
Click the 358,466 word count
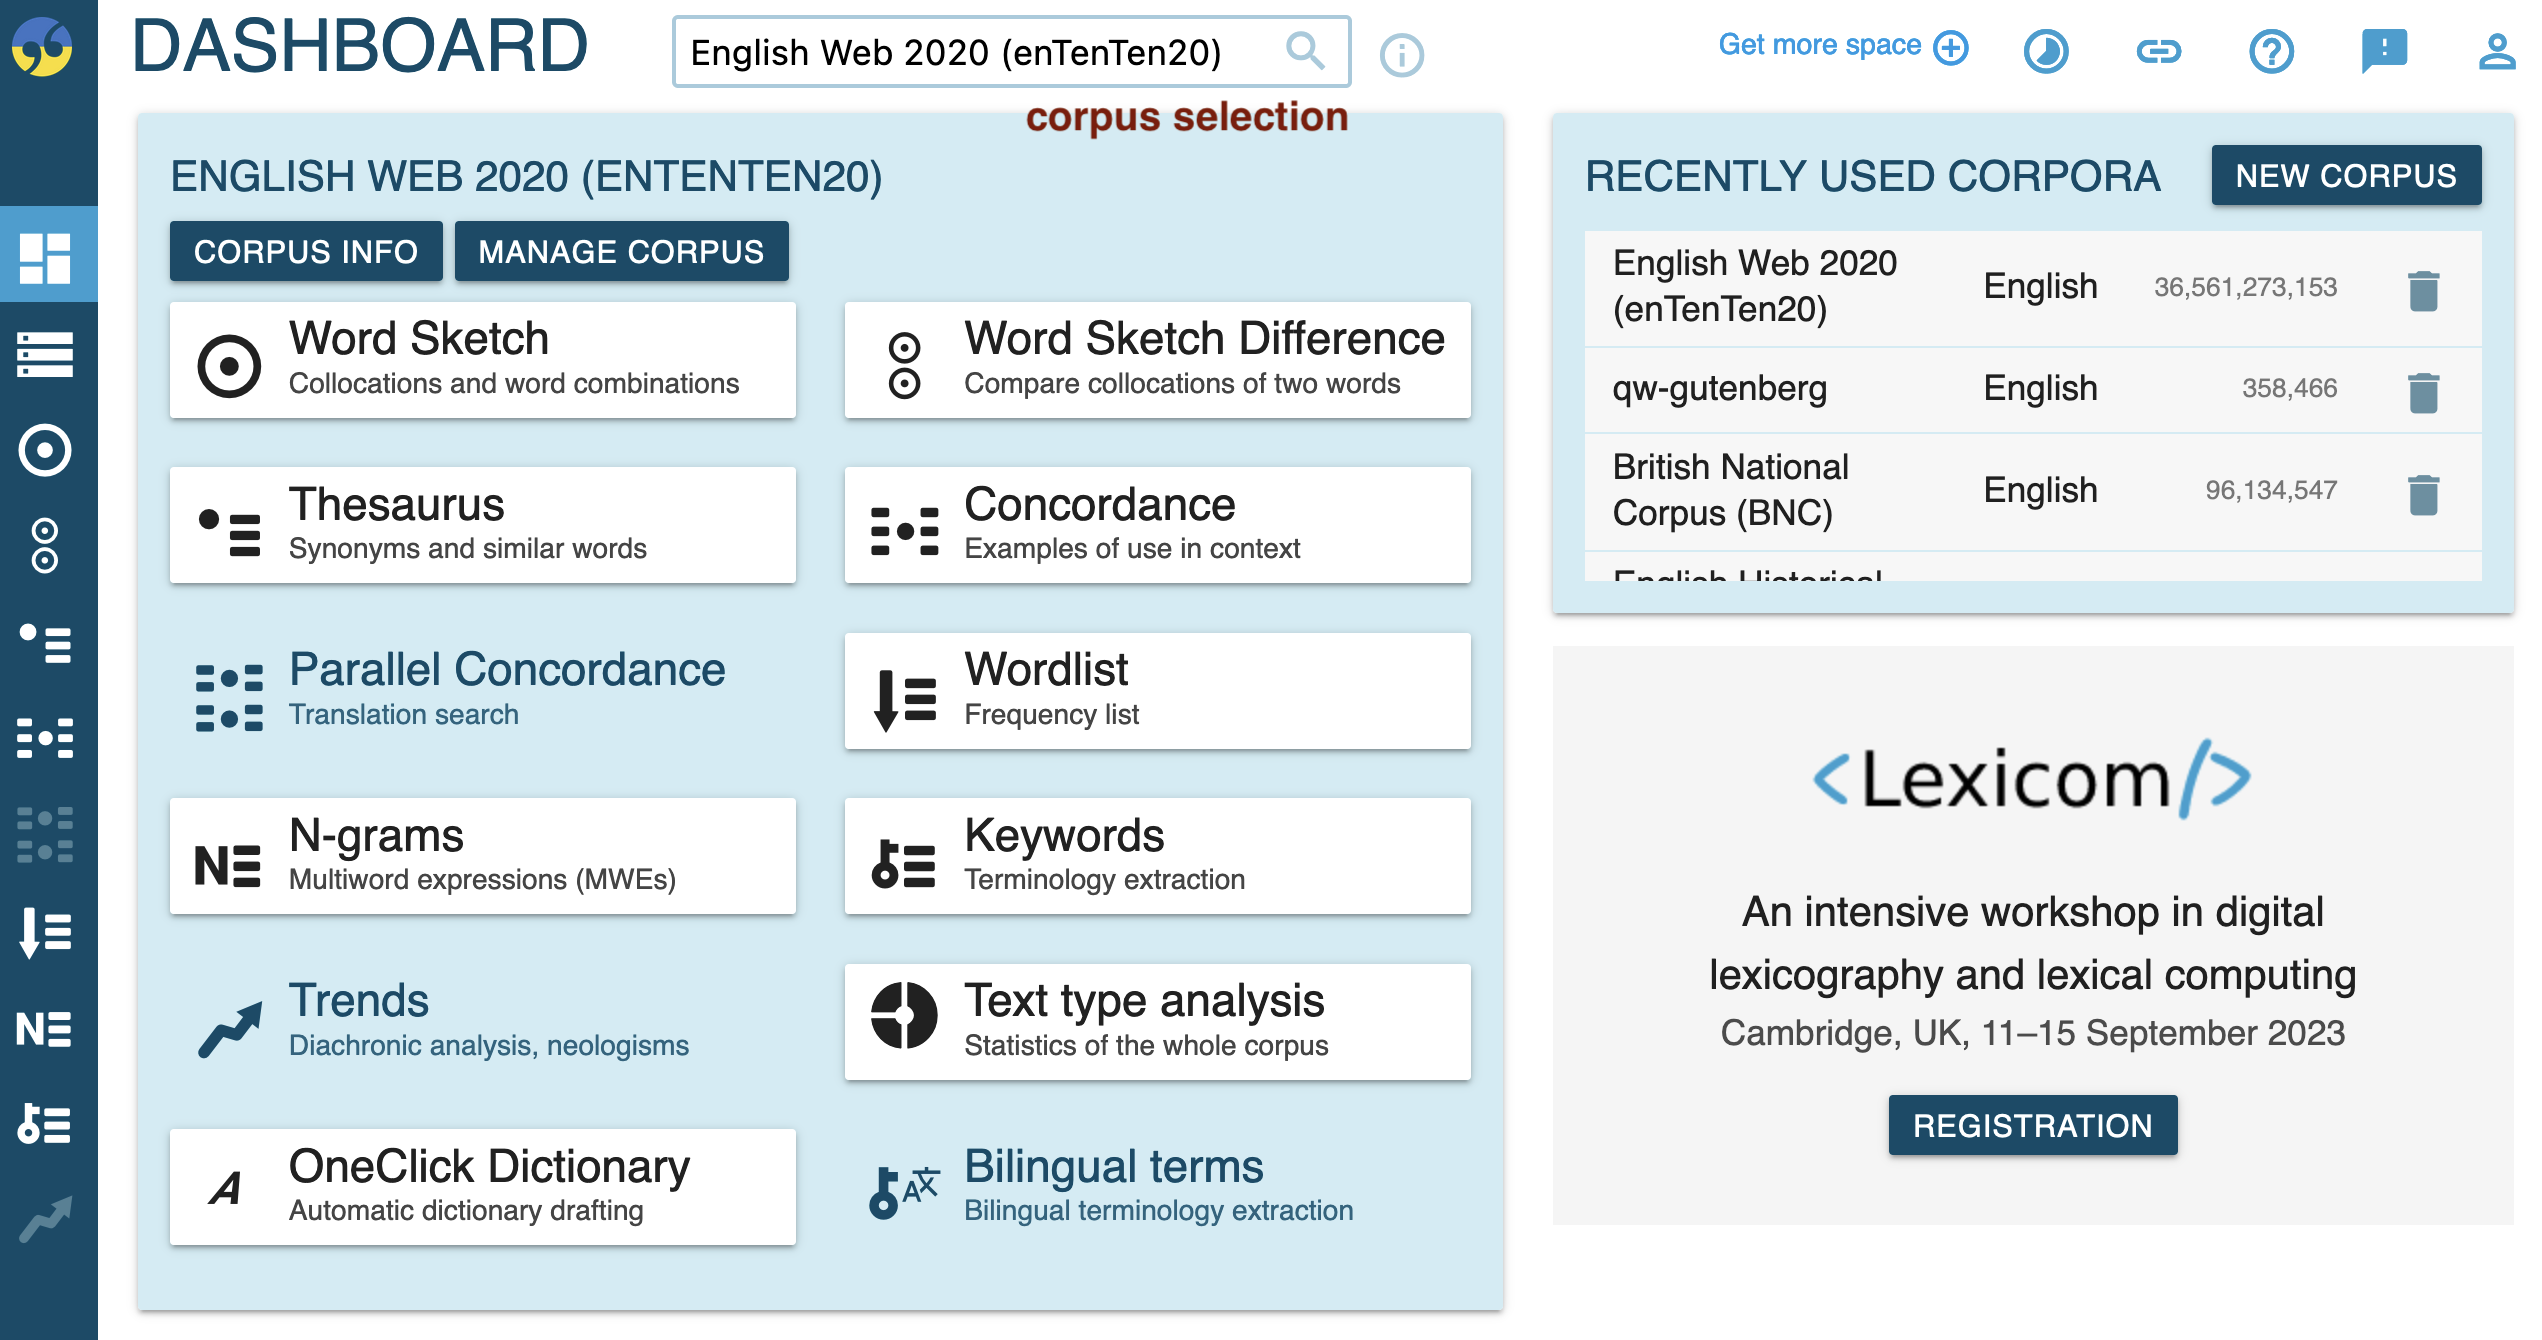(2289, 388)
